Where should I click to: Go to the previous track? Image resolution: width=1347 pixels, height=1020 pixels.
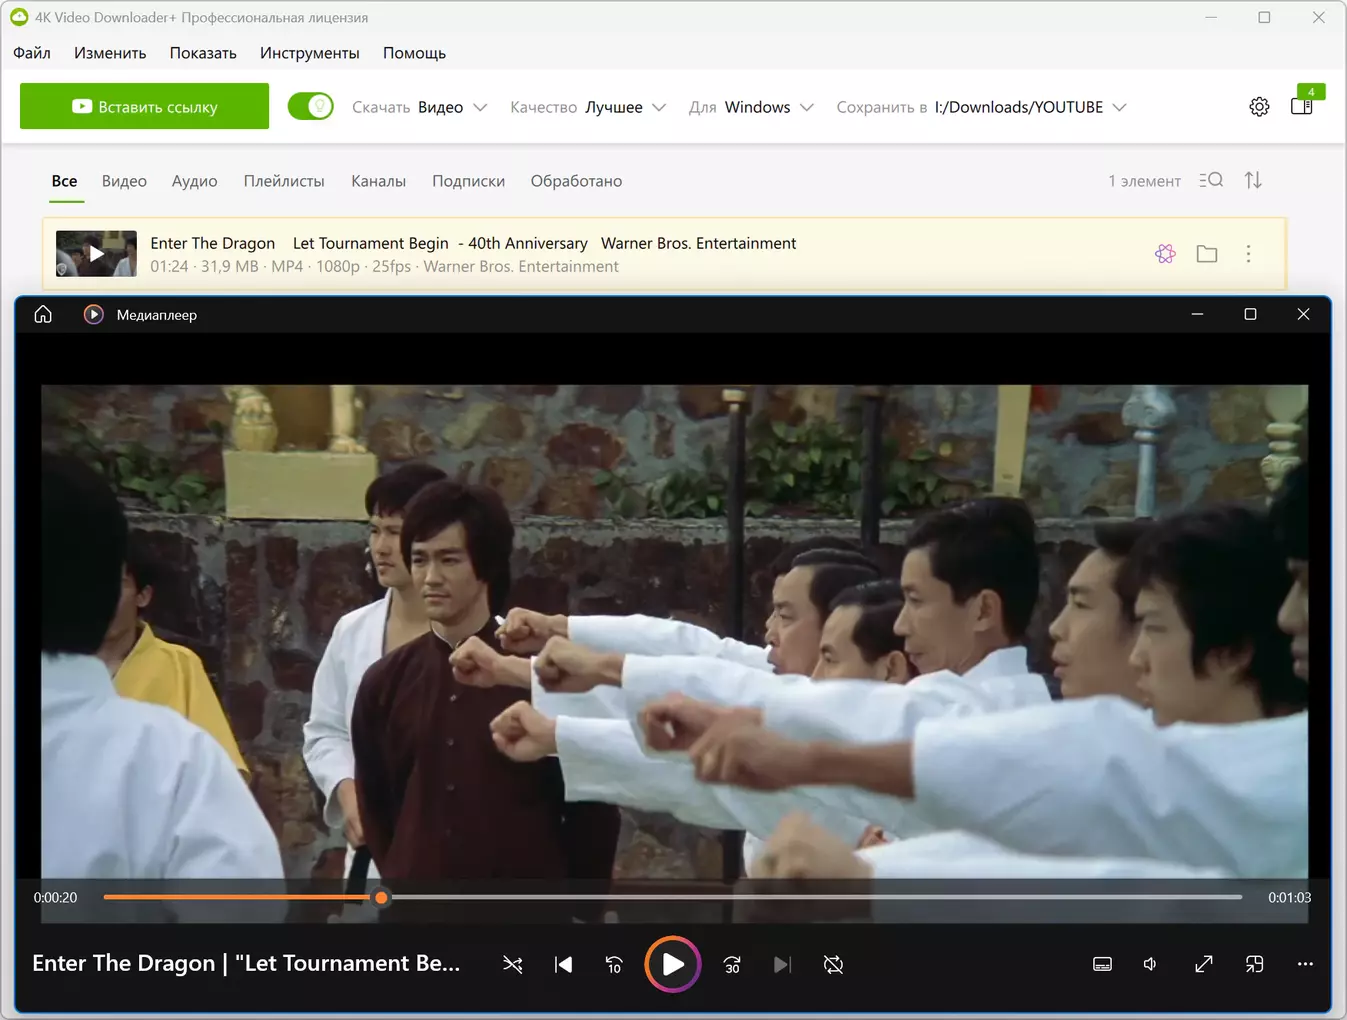click(564, 964)
